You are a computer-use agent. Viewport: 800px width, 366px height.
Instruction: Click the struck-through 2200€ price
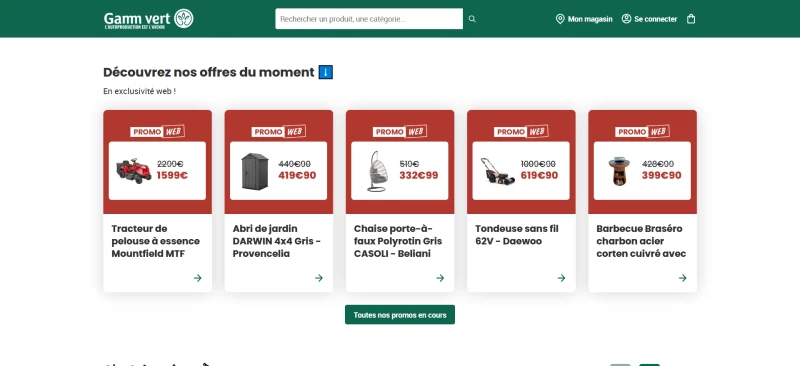170,164
